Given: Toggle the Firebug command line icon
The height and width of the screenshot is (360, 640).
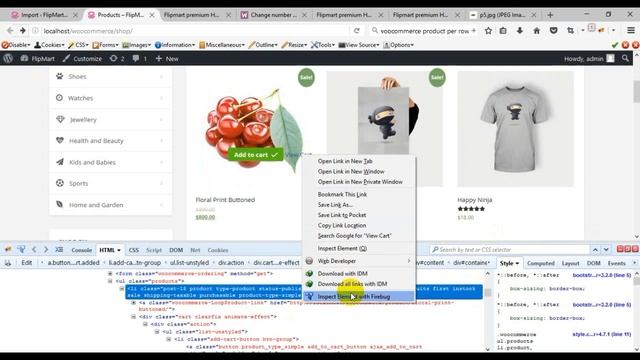Looking at the screenshot, I should tap(59, 249).
